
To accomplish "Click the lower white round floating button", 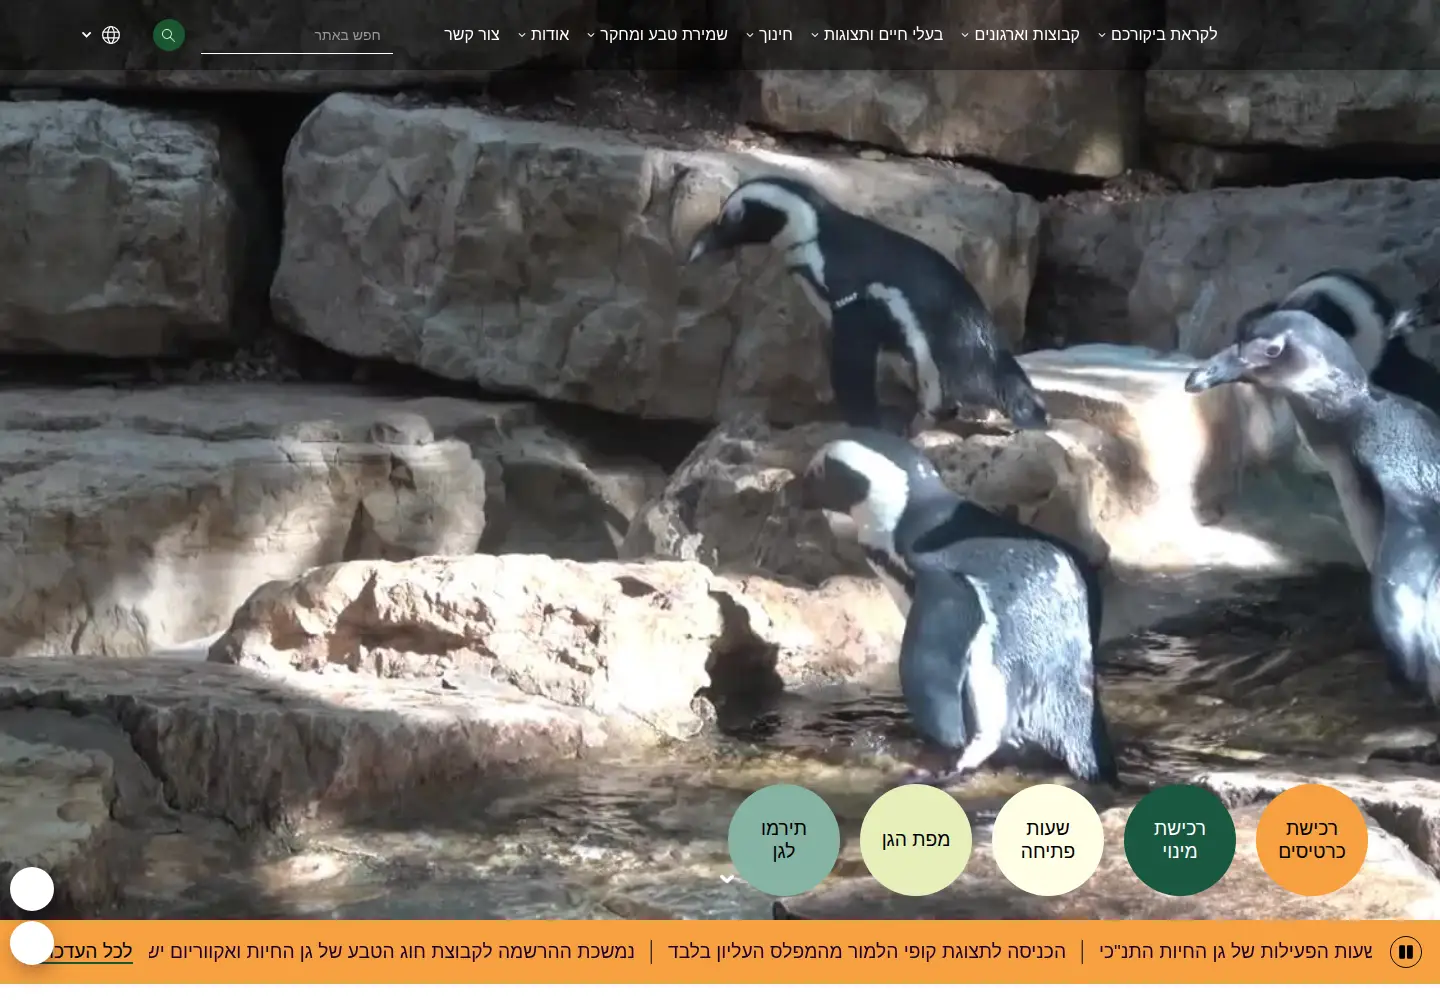I will coord(32,943).
